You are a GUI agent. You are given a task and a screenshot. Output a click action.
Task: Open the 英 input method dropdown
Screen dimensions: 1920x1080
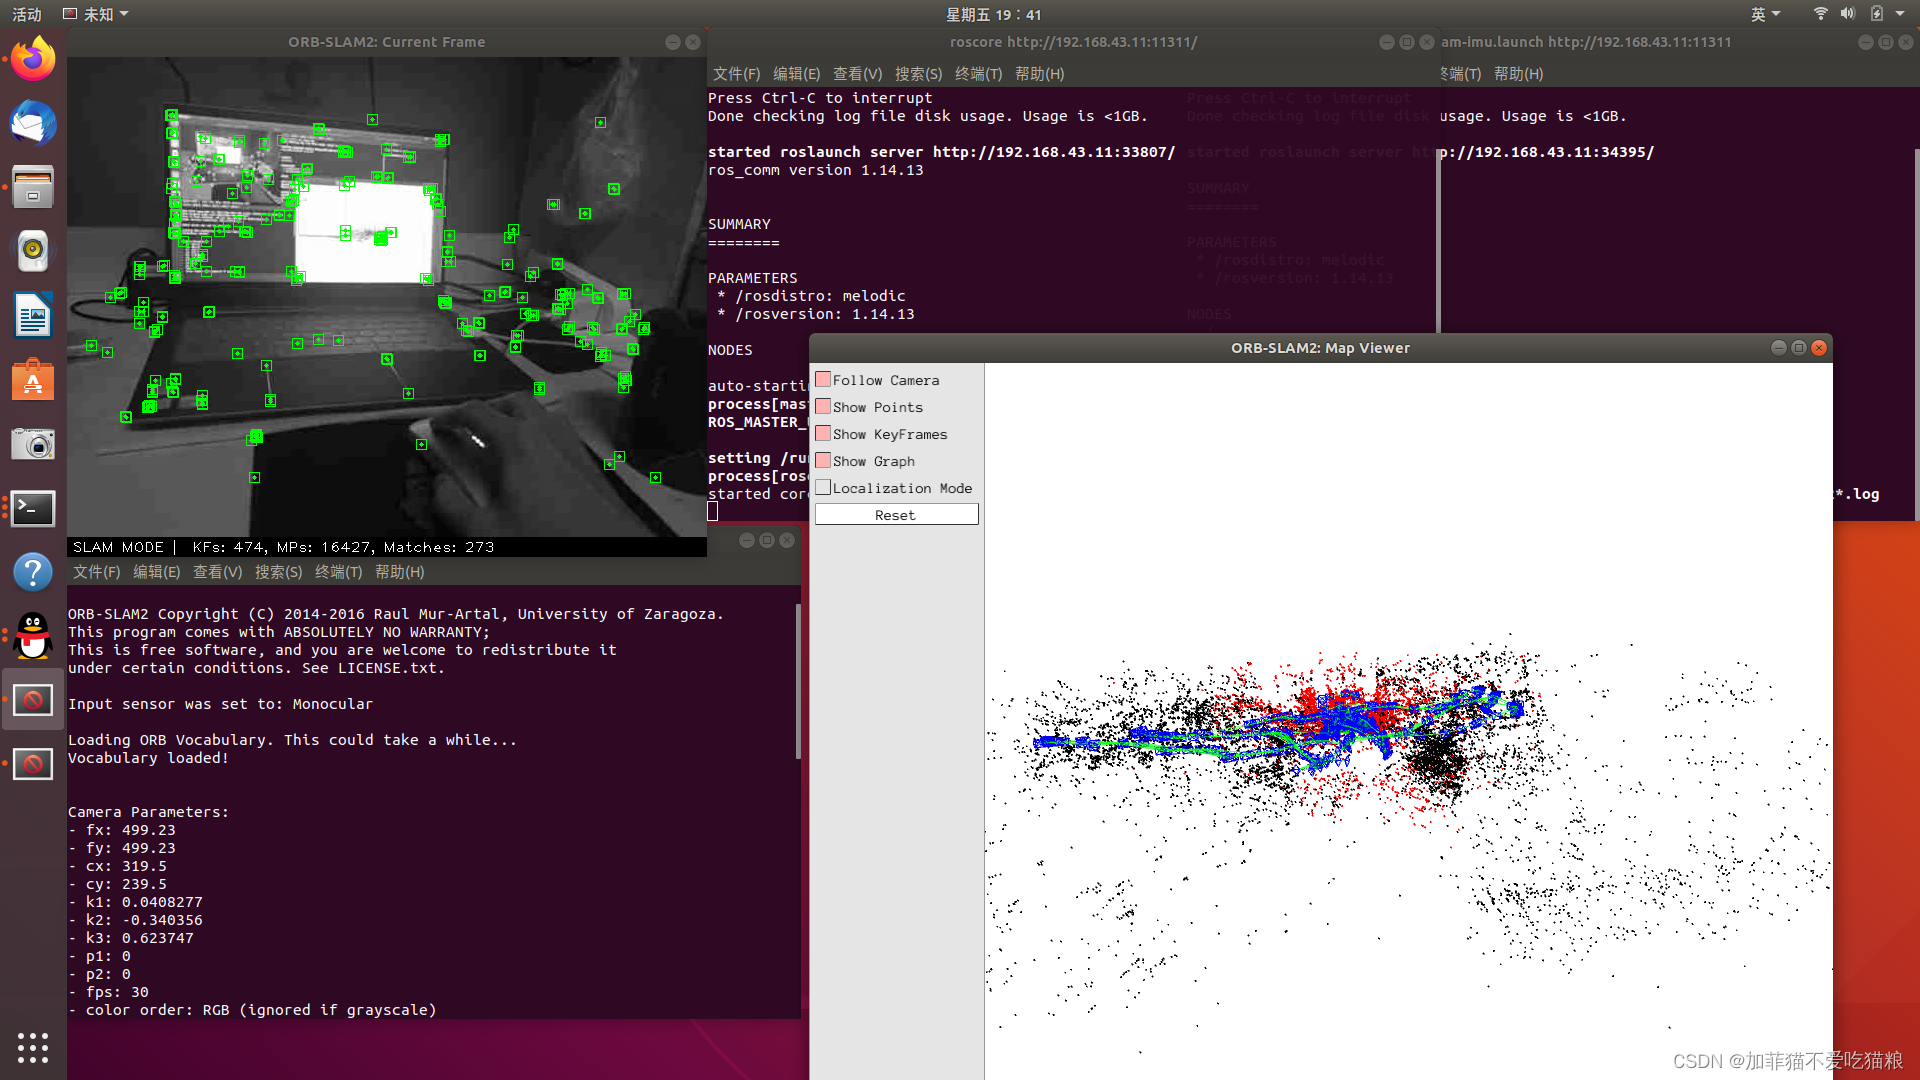1765,14
